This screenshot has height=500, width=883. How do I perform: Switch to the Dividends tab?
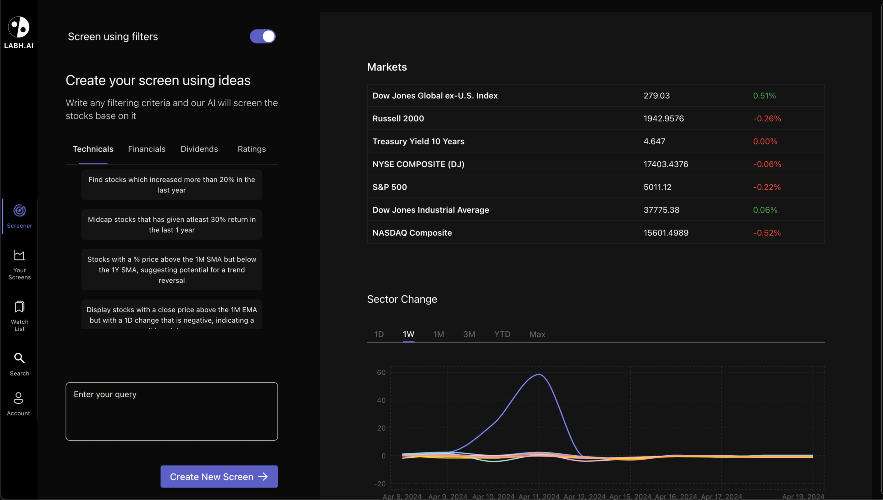(x=199, y=149)
